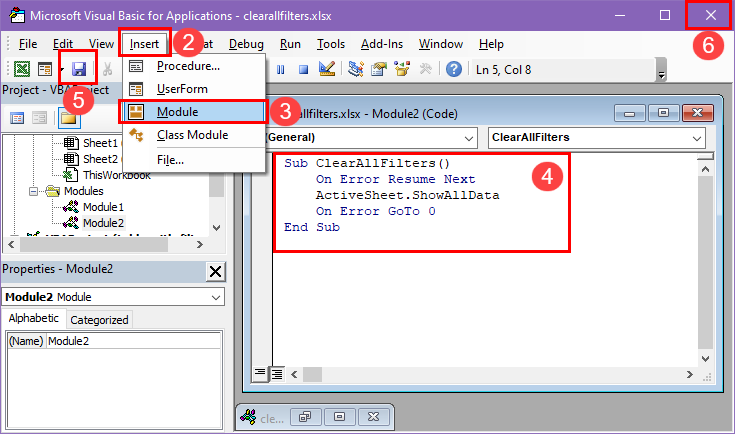Open Object Browser toolbar icon
735x434 pixels.
coord(402,69)
